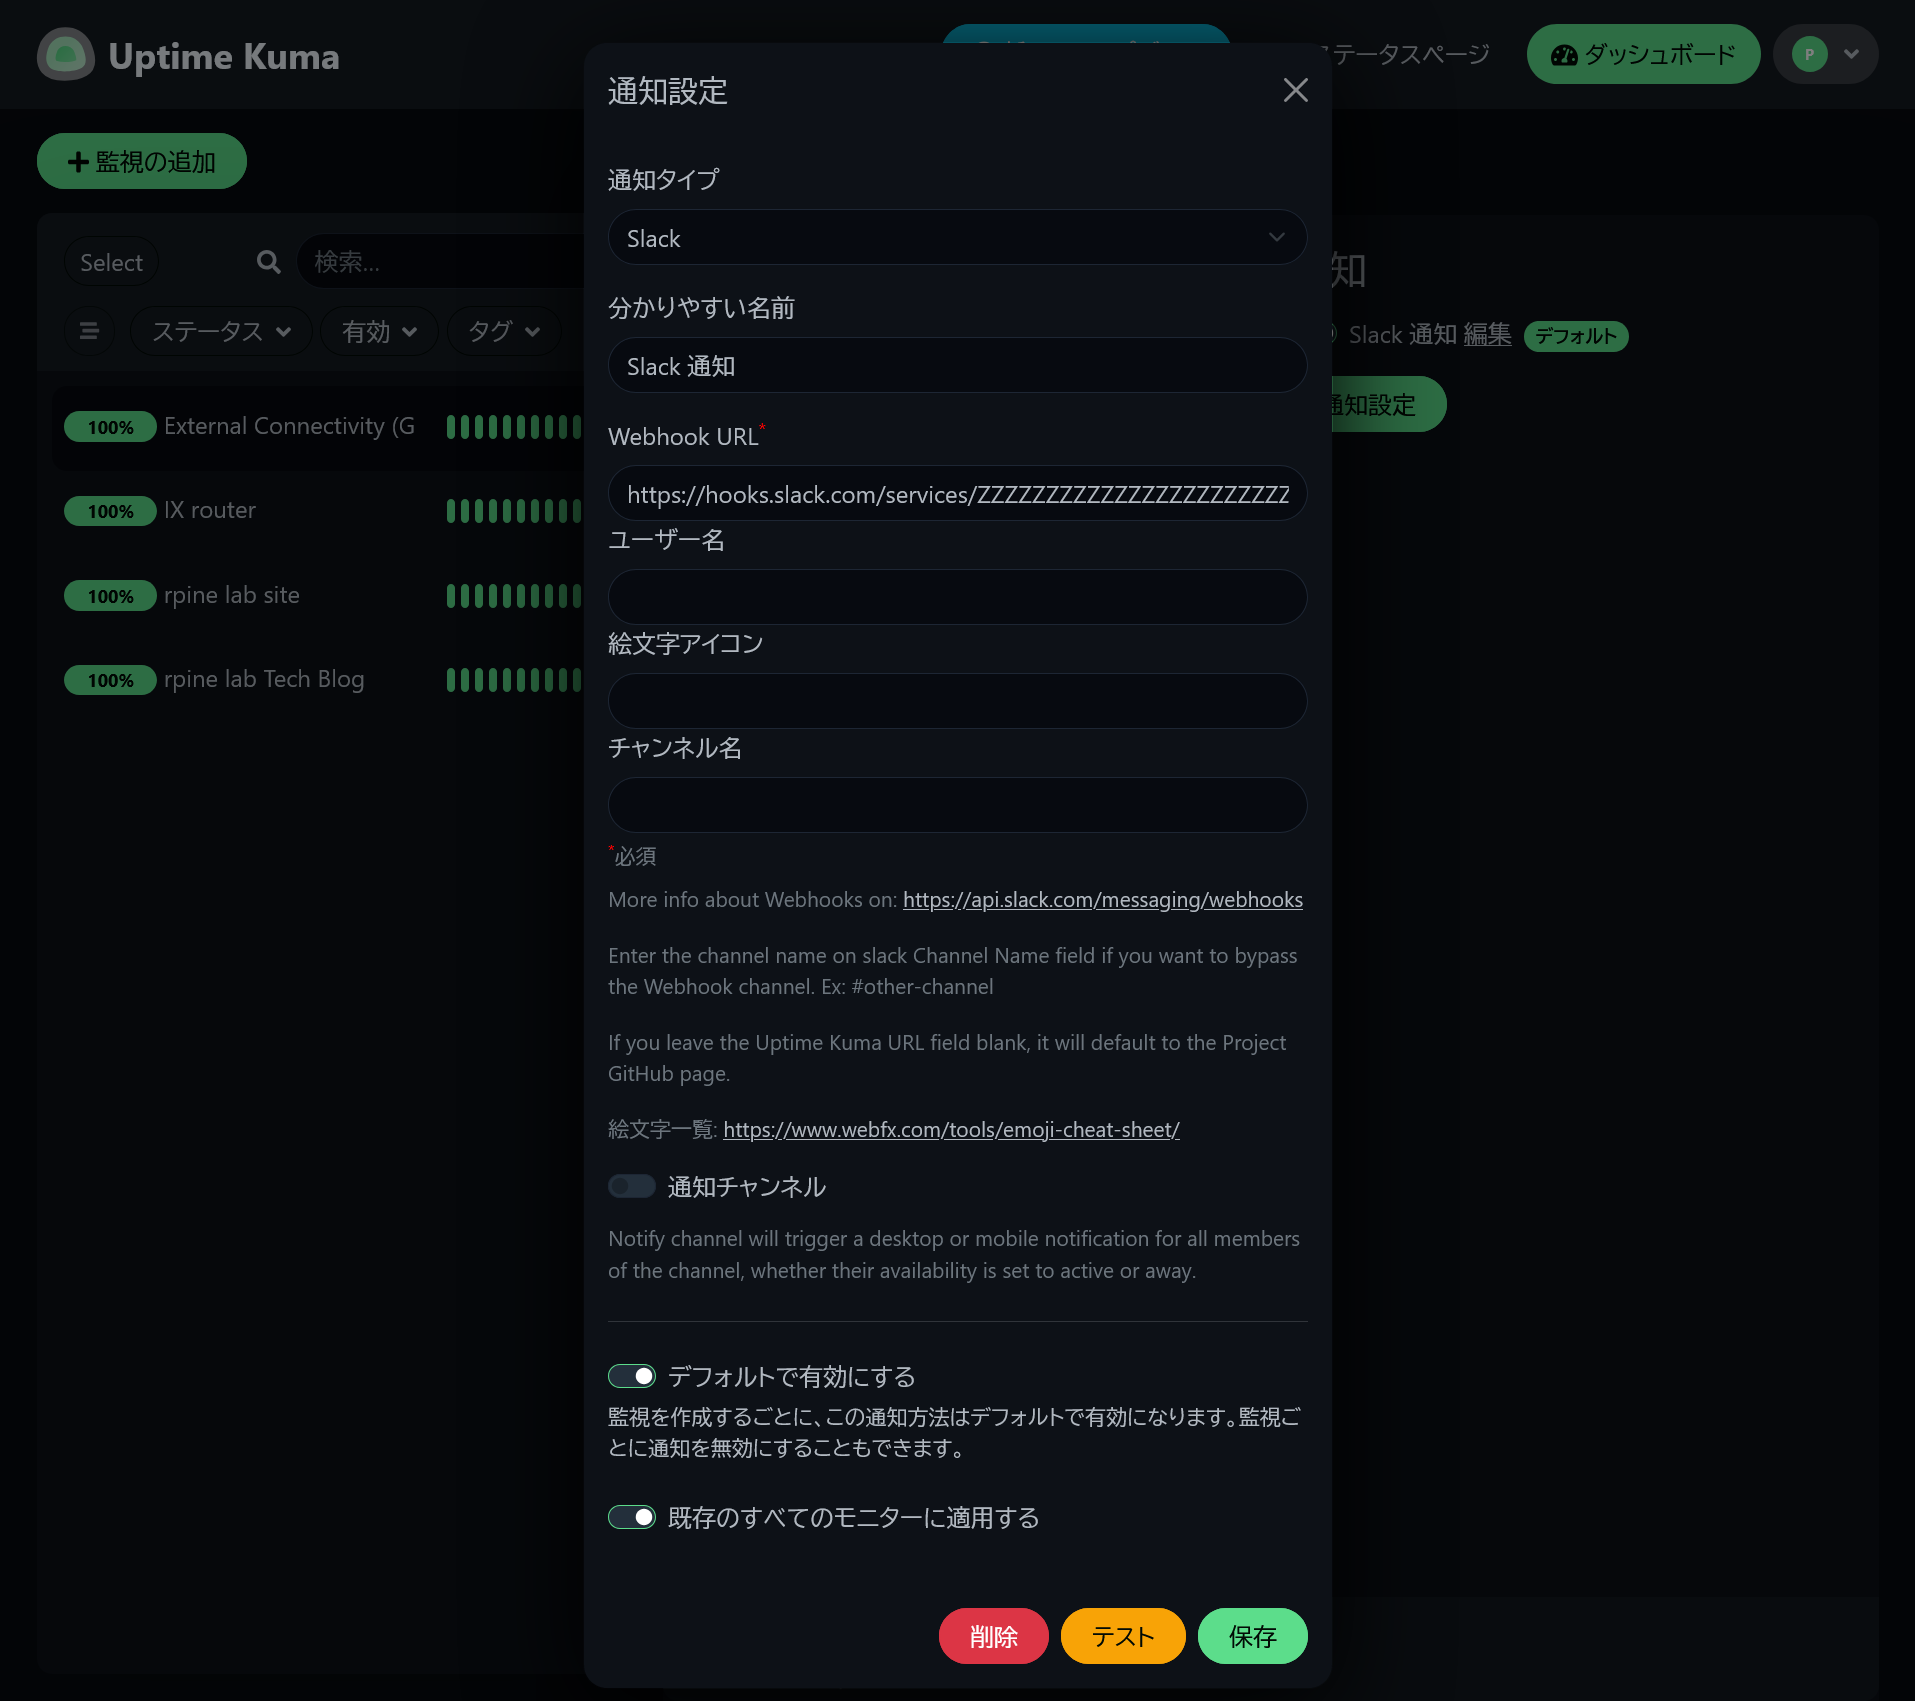The width and height of the screenshot is (1915, 1701).
Task: Select rpine lab Tech Blog monitor
Action: tap(318, 680)
